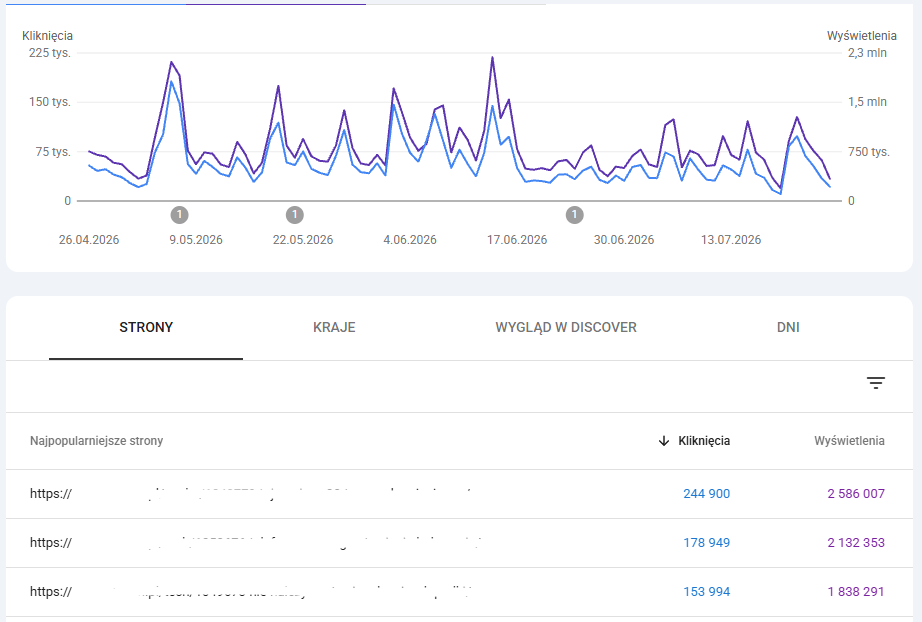Sort the table by Kliknięcia column
The image size is (922, 622).
click(704, 441)
